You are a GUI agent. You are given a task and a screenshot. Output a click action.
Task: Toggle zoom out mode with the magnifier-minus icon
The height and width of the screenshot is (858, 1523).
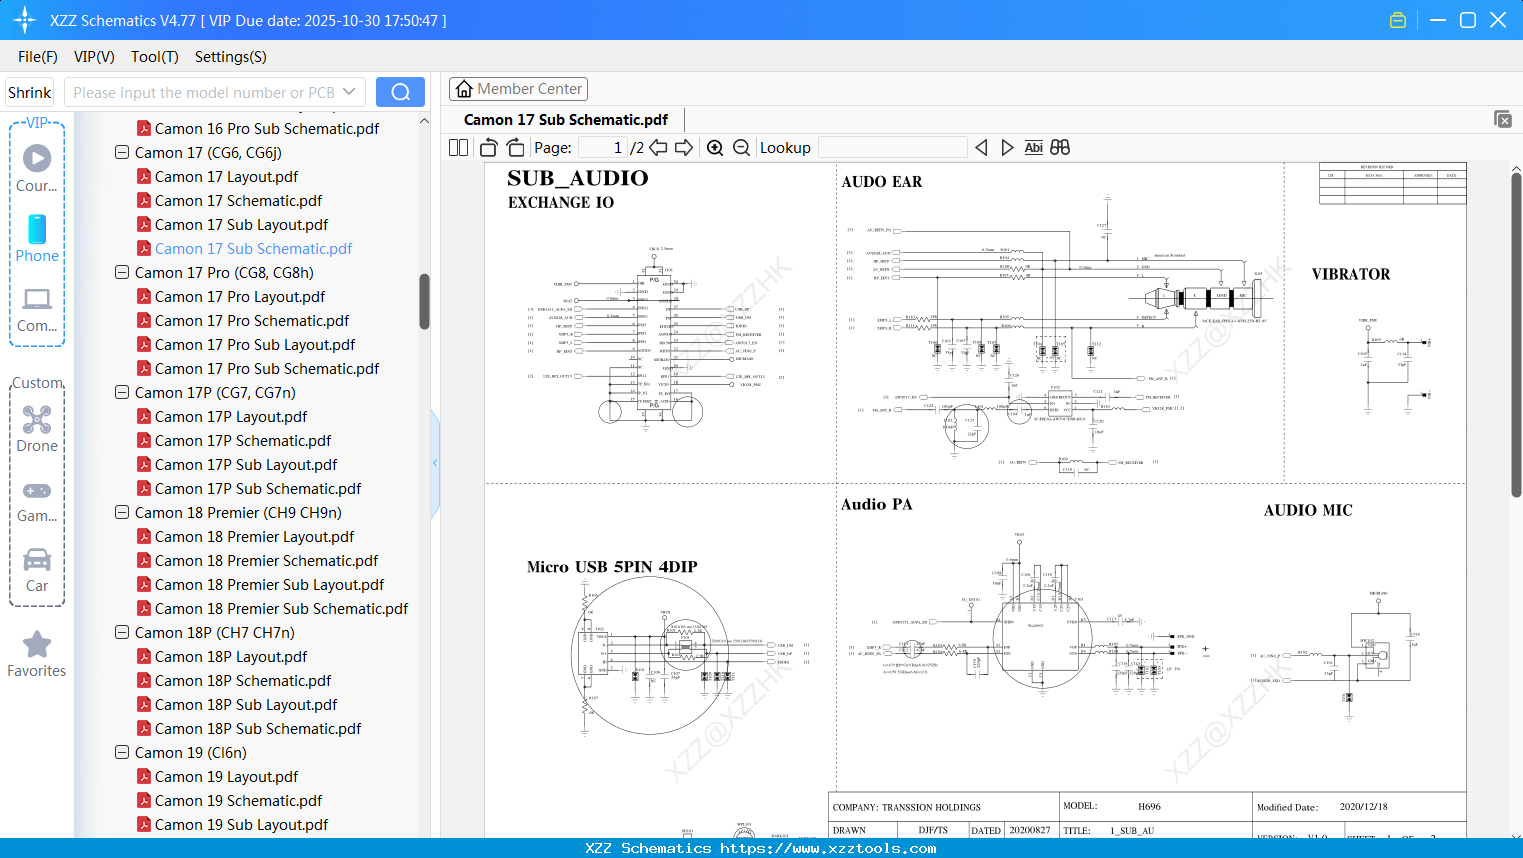tap(740, 147)
